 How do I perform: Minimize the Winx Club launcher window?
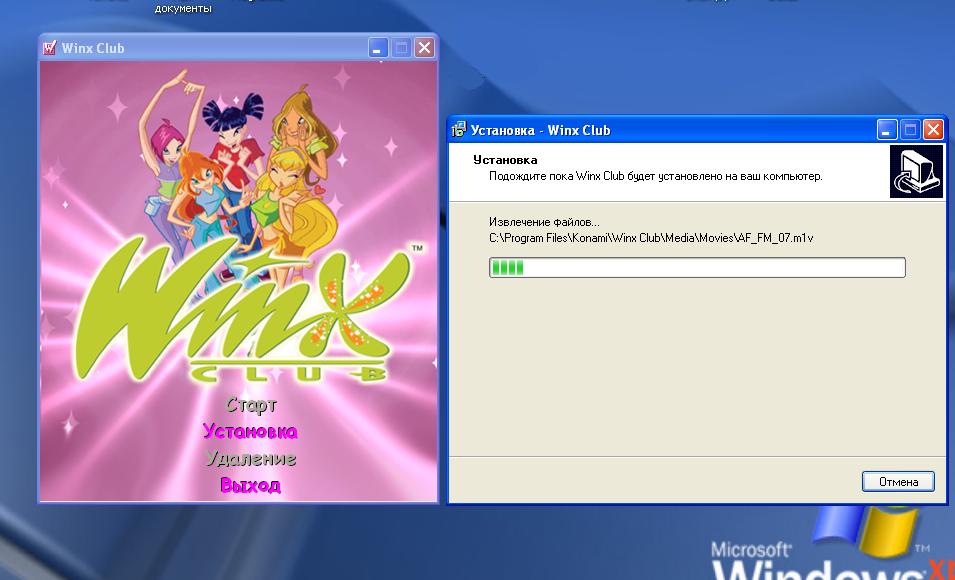click(378, 48)
